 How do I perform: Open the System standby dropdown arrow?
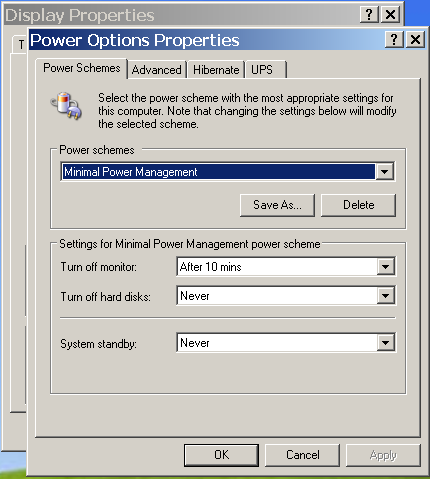coord(386,343)
